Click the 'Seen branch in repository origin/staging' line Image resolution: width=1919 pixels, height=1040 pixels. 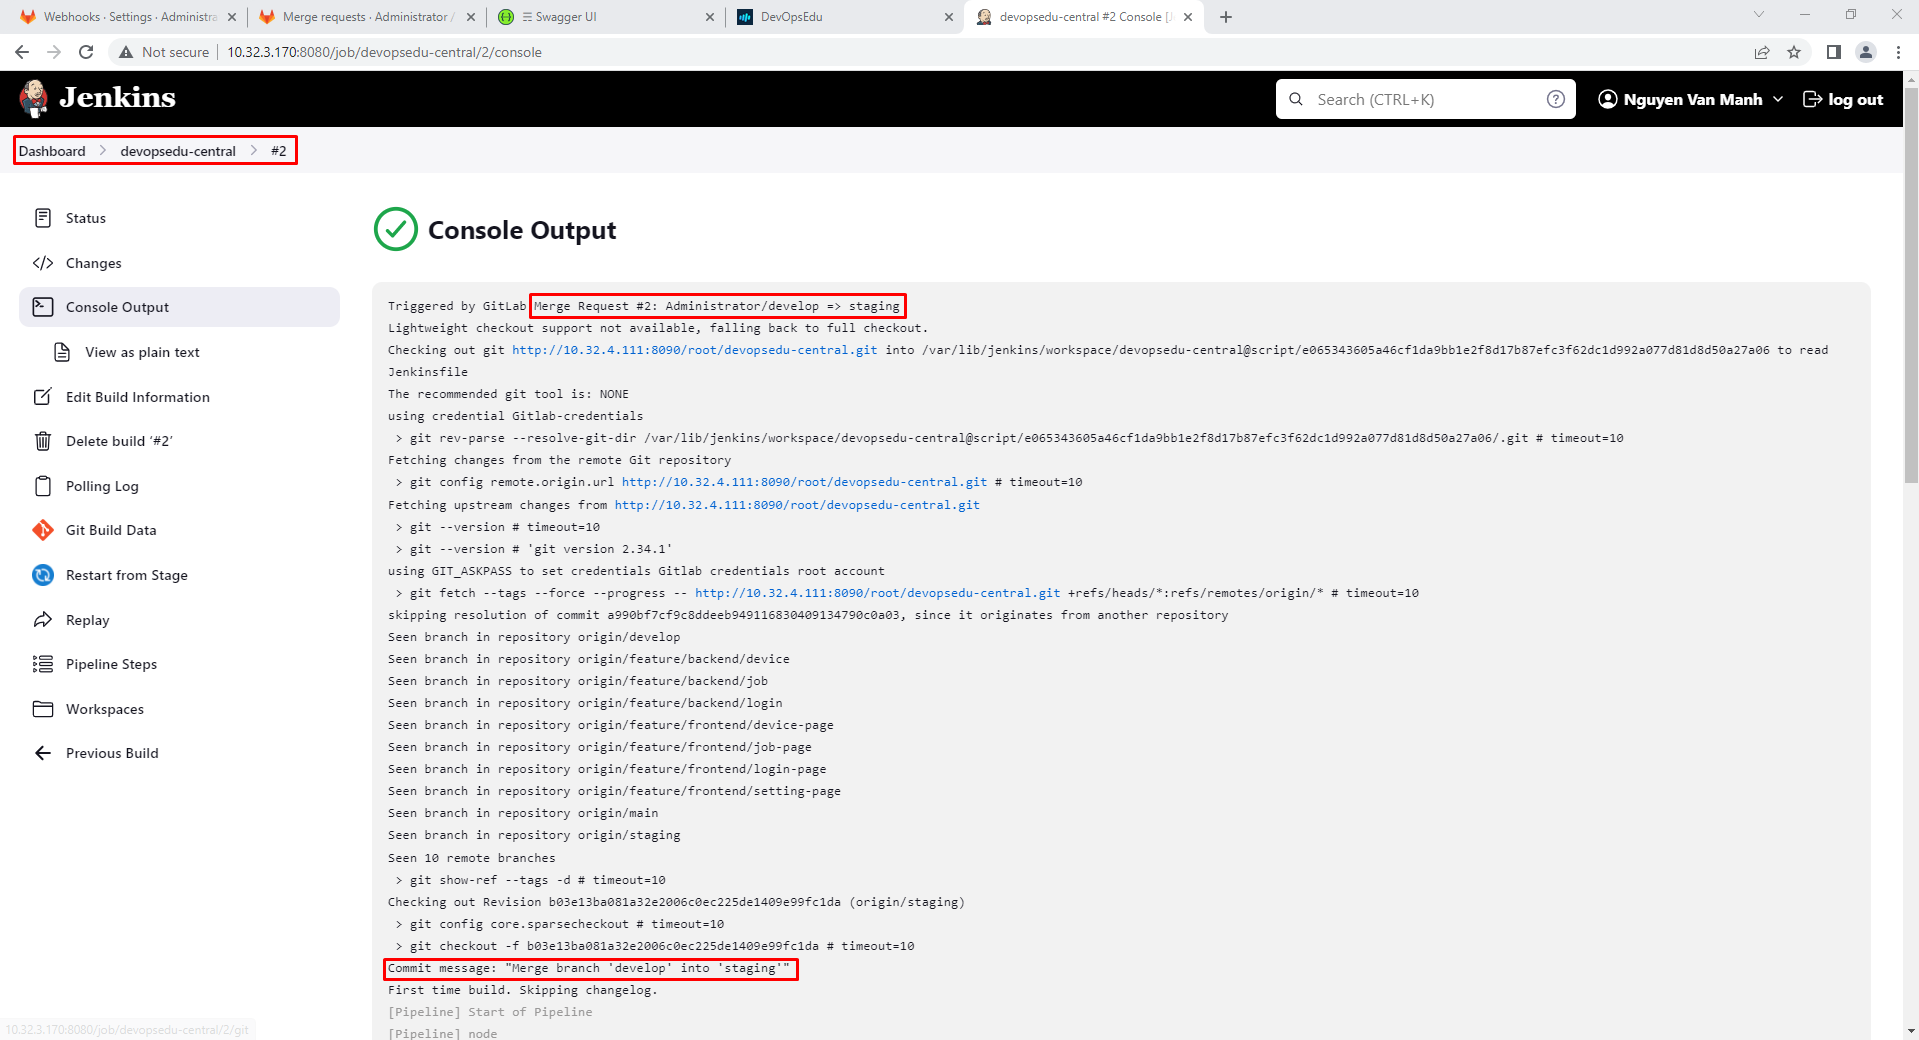coord(534,835)
